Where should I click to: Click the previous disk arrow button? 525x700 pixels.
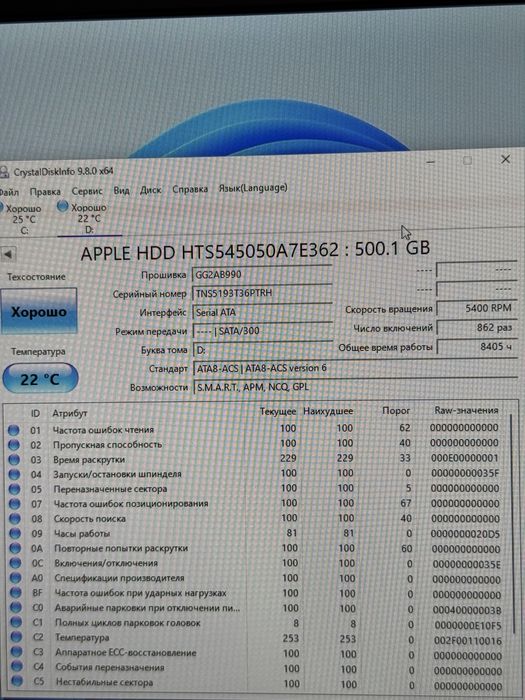[x=8, y=255]
